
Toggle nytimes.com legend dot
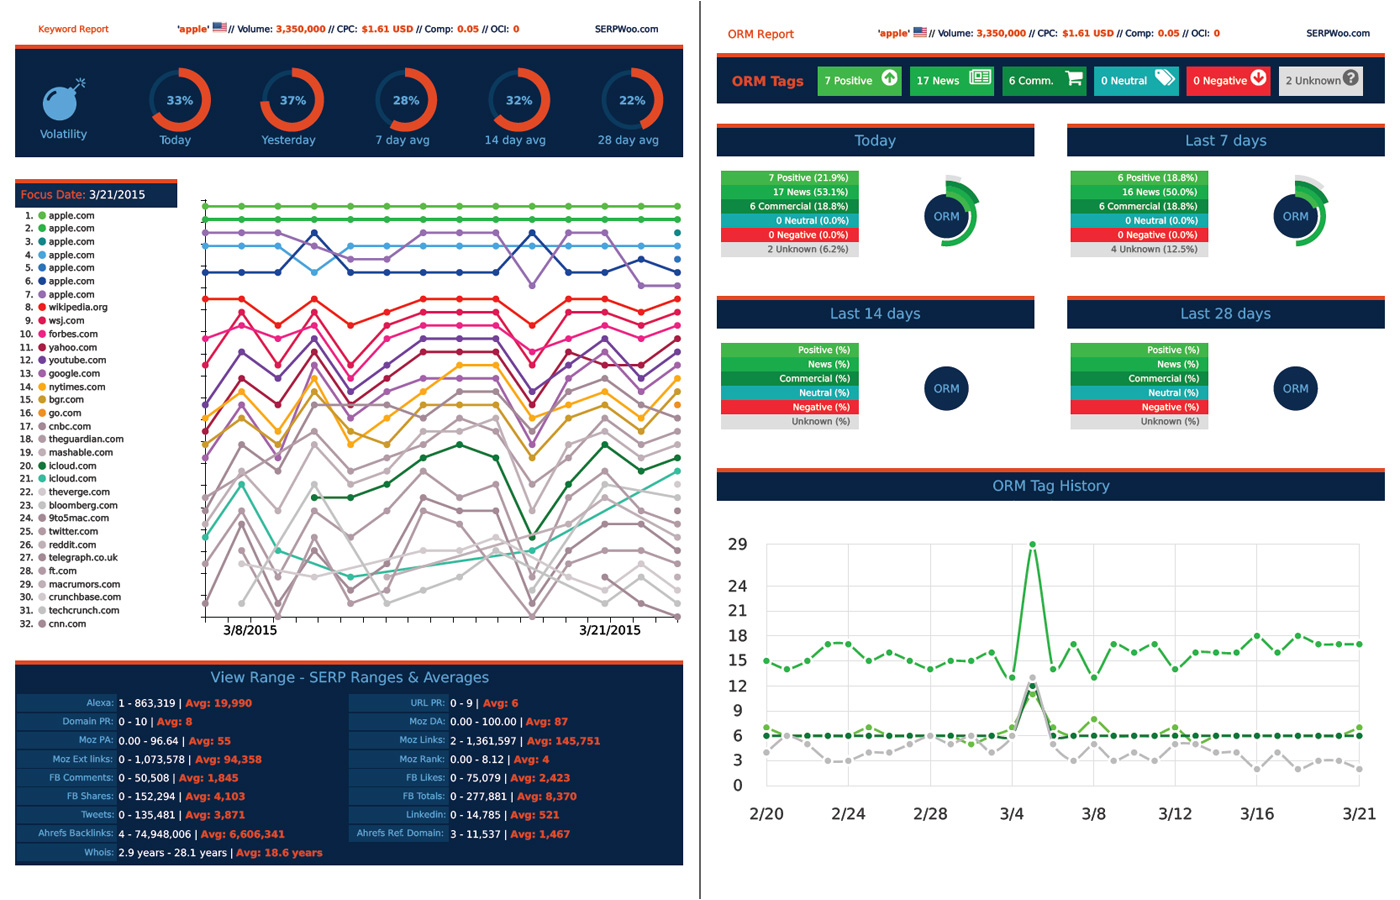click(42, 387)
